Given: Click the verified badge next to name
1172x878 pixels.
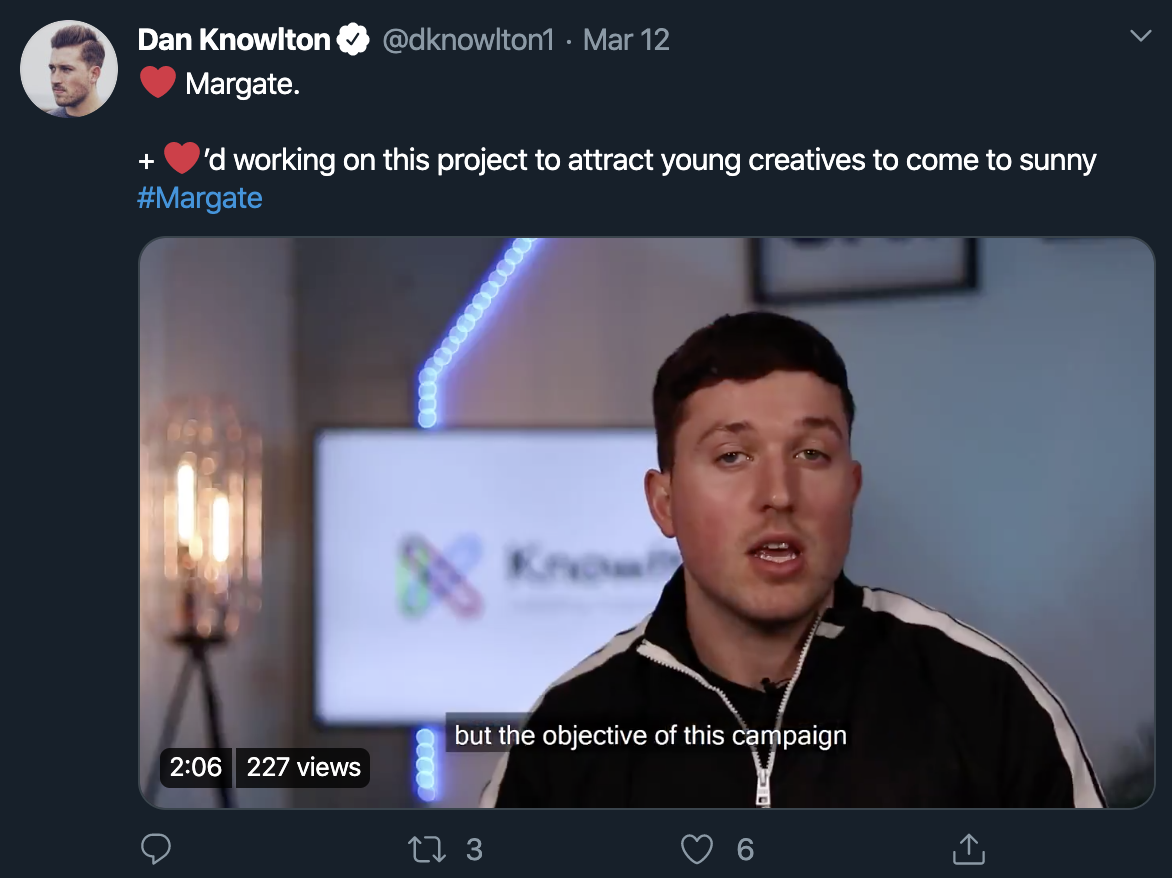Looking at the screenshot, I should pos(352,40).
